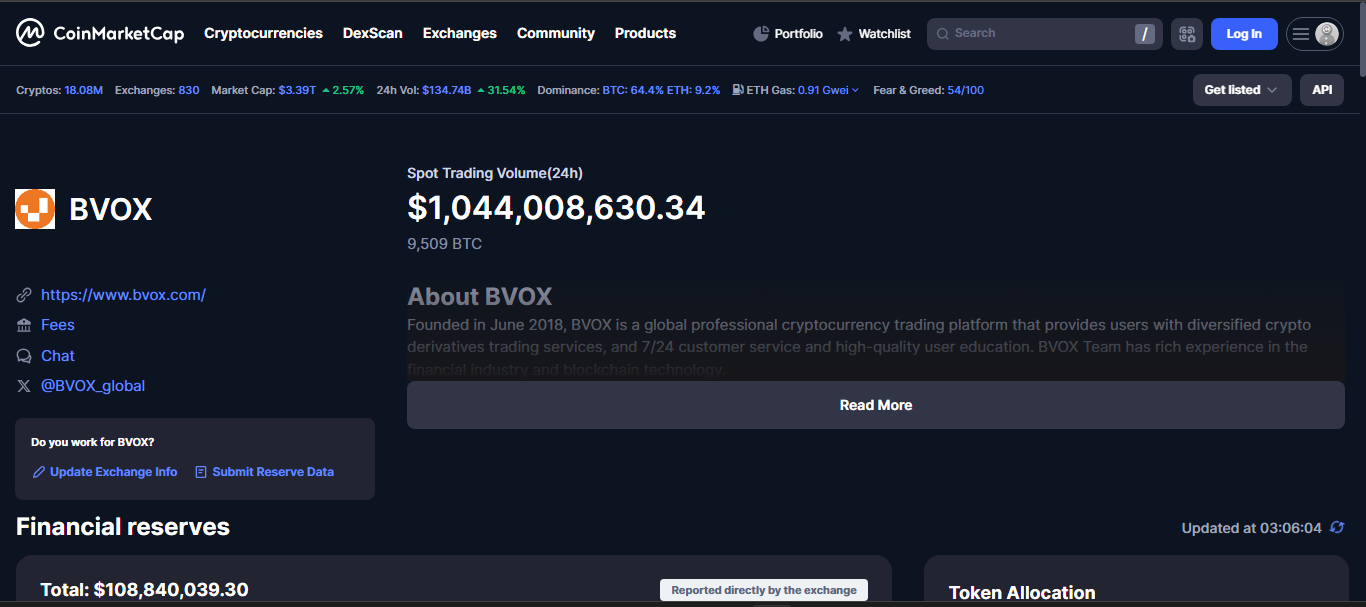Click the About BVOX heading
The height and width of the screenshot is (607, 1366).
click(480, 297)
